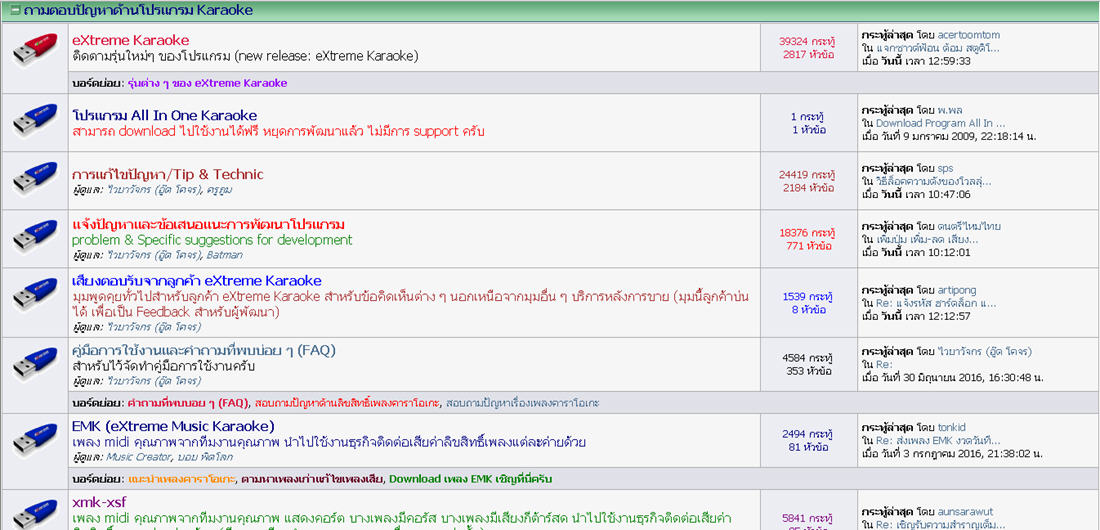Open the เสียงตอบรับจากลูกค้า eXtreme Karaoke board
This screenshot has height=530, width=1100.
coord(196,281)
